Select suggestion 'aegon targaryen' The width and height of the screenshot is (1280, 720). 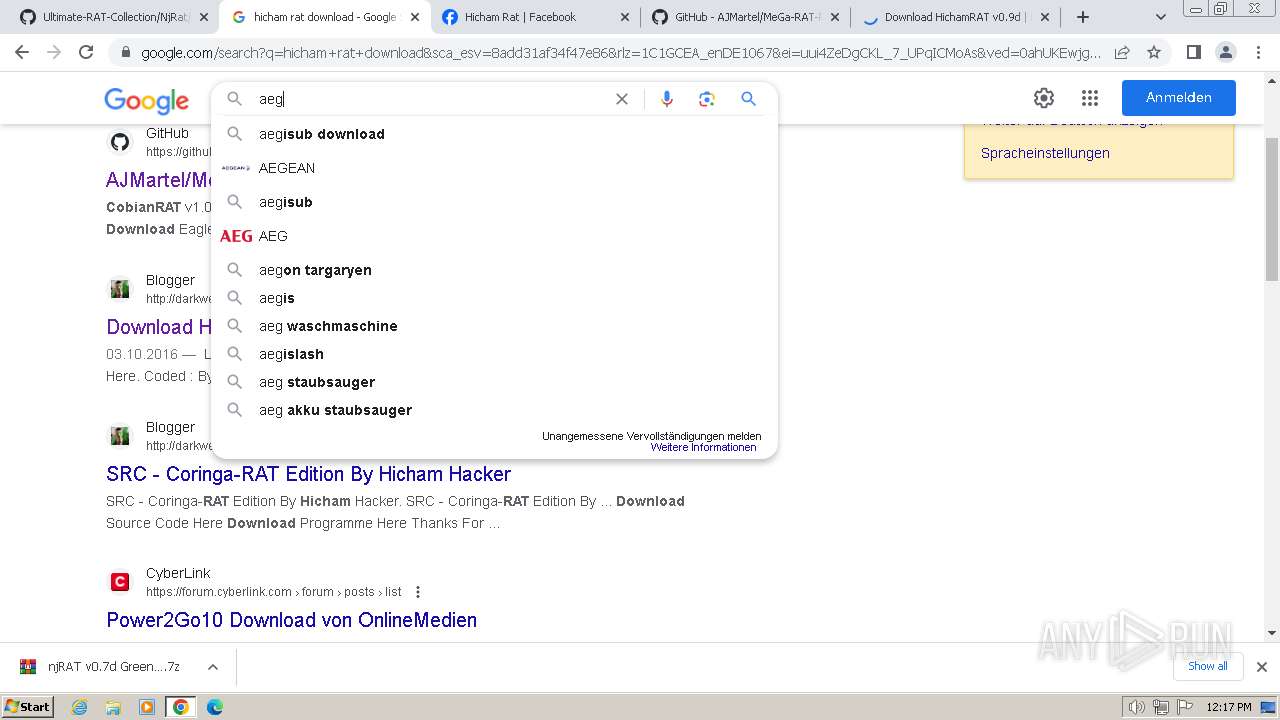(494, 270)
